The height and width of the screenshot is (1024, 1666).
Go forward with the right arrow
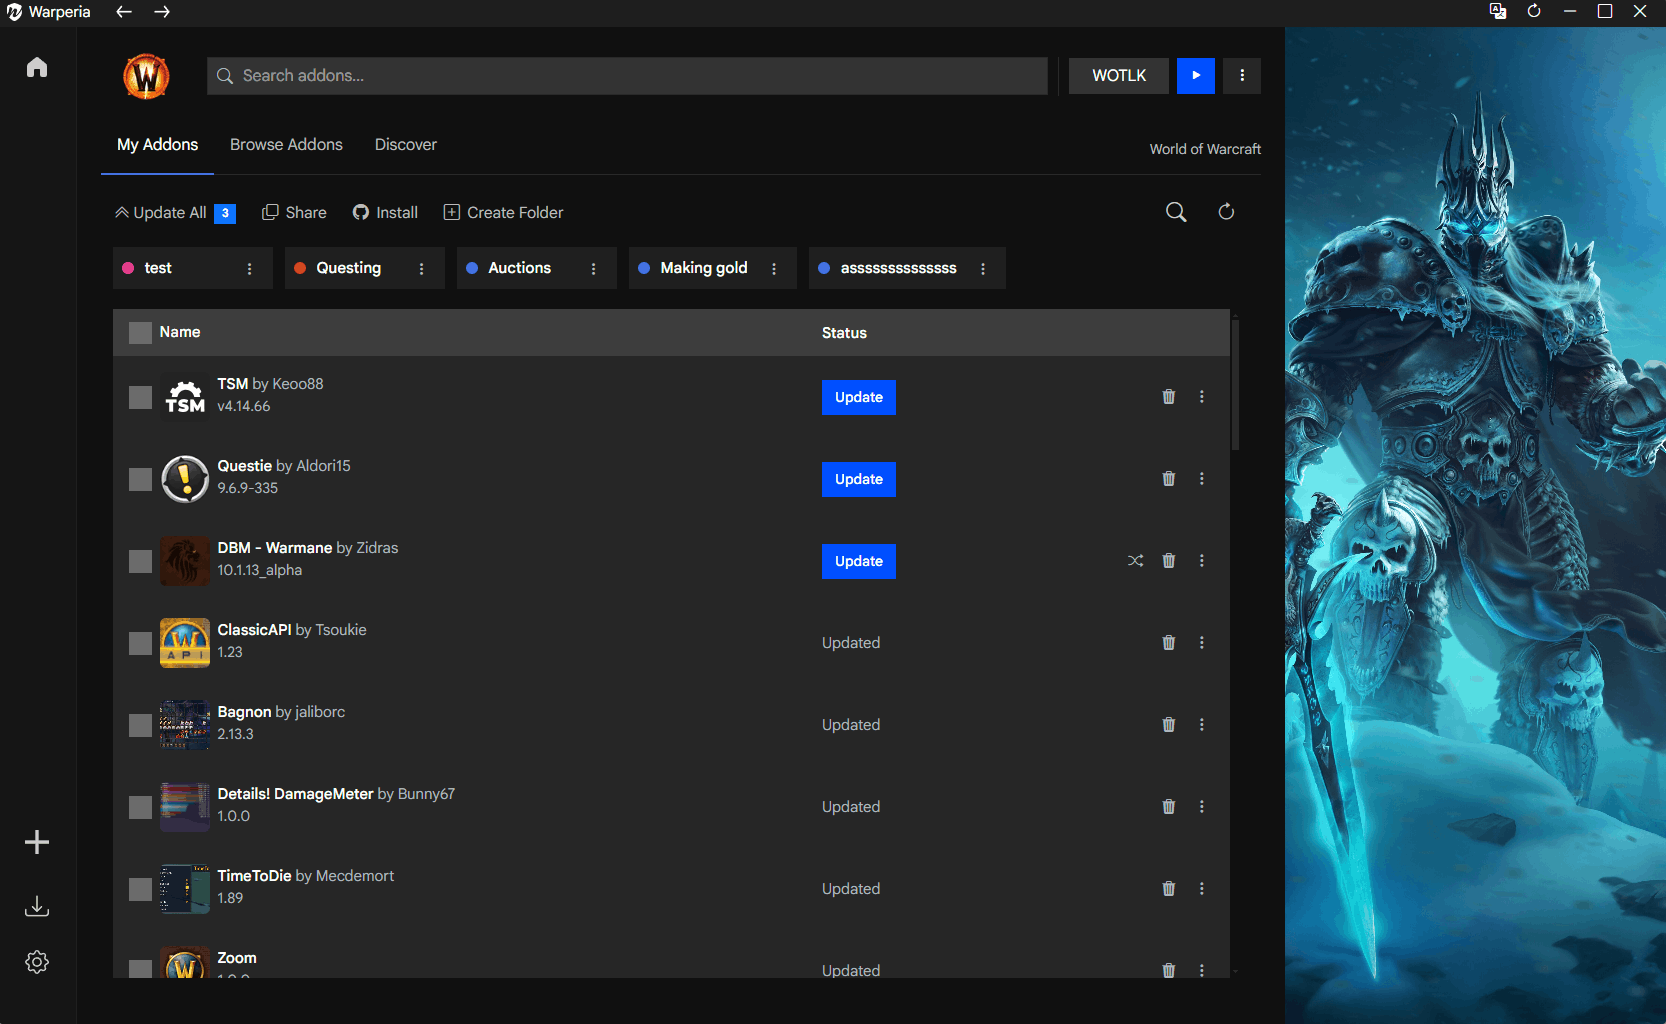[162, 12]
